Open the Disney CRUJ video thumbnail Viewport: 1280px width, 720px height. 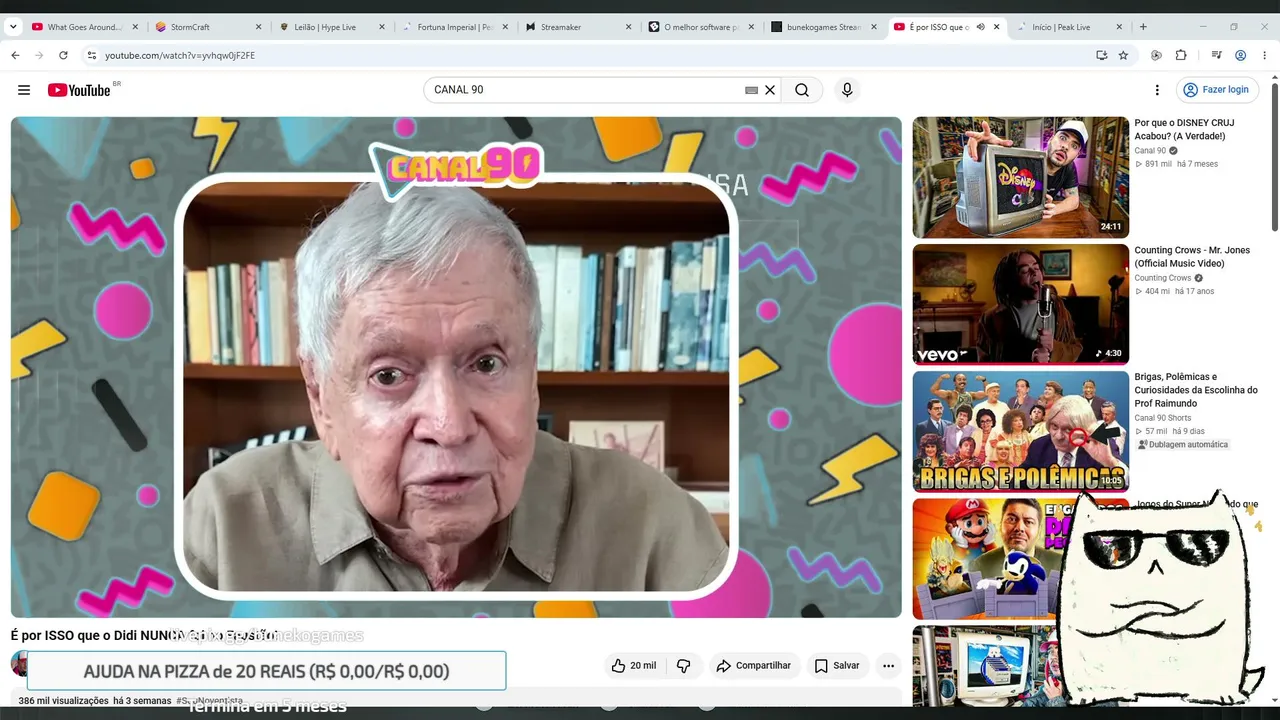[x=1021, y=177]
